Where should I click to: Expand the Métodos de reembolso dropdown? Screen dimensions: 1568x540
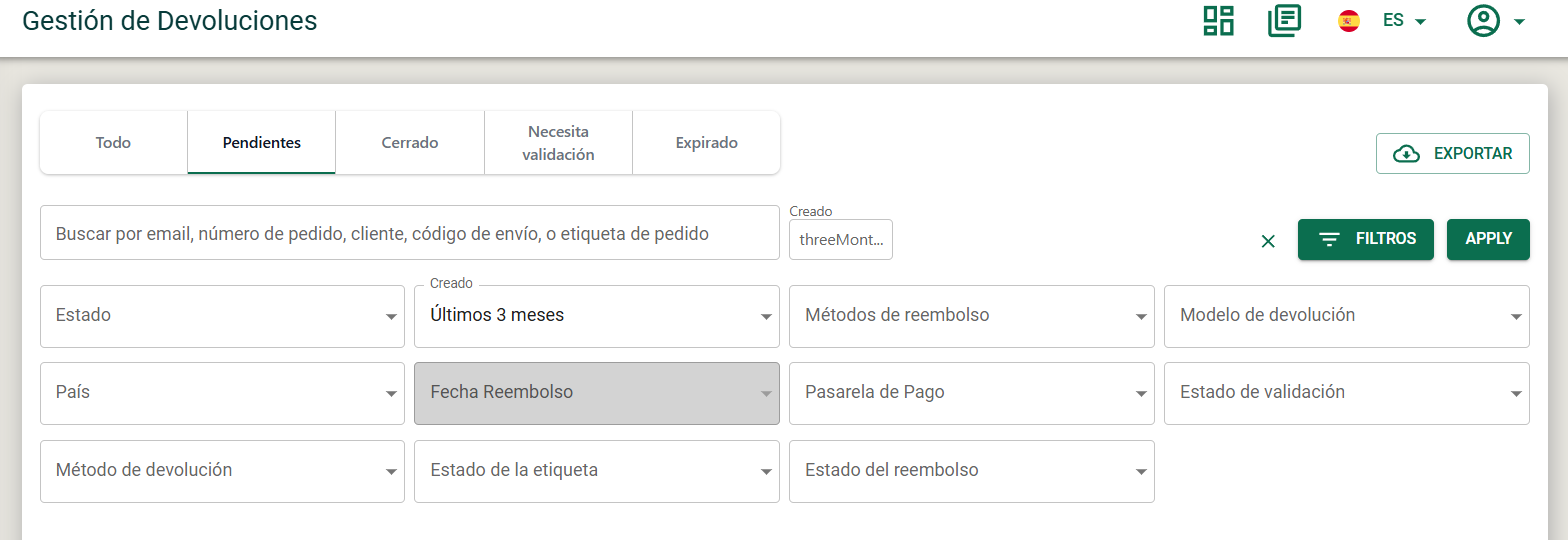point(972,316)
